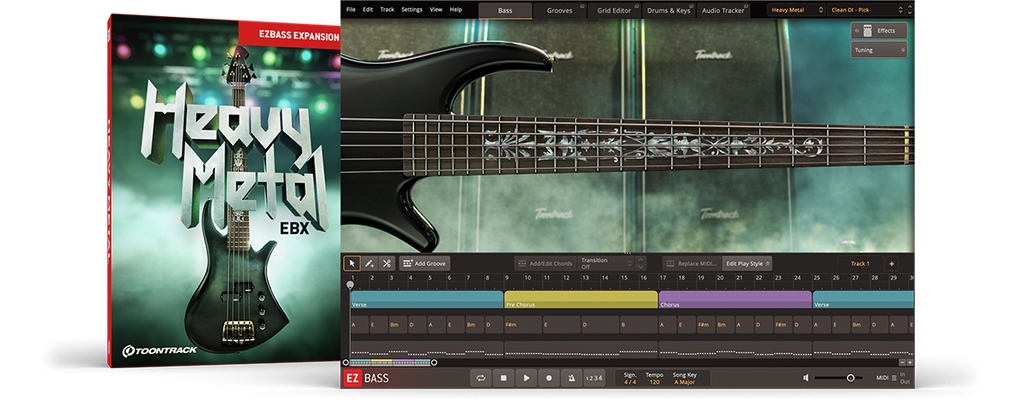
Task: Select the Pre Chorus song block
Action: (581, 300)
